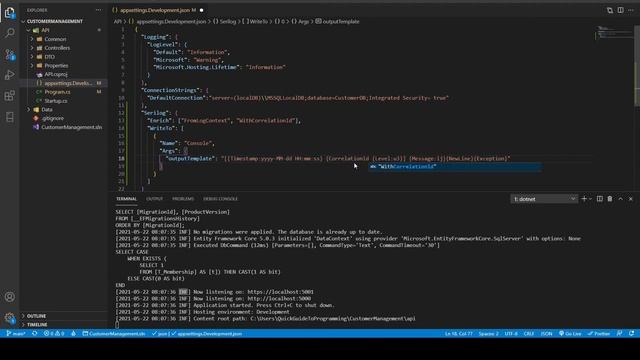Click the line and column indicator
Screen dimensions: 640x360
pyautogui.click(x=458, y=333)
